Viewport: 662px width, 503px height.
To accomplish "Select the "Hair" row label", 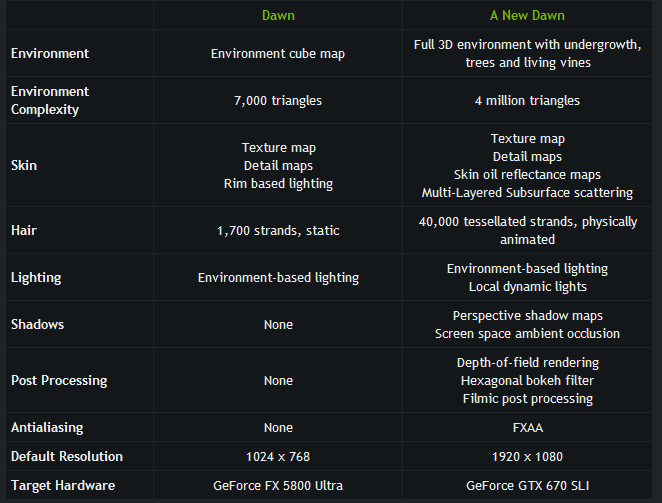I will coord(24,231).
